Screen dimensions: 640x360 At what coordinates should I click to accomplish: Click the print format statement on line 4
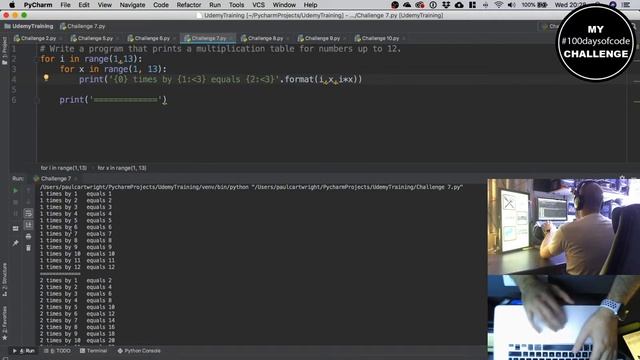click(x=220, y=79)
